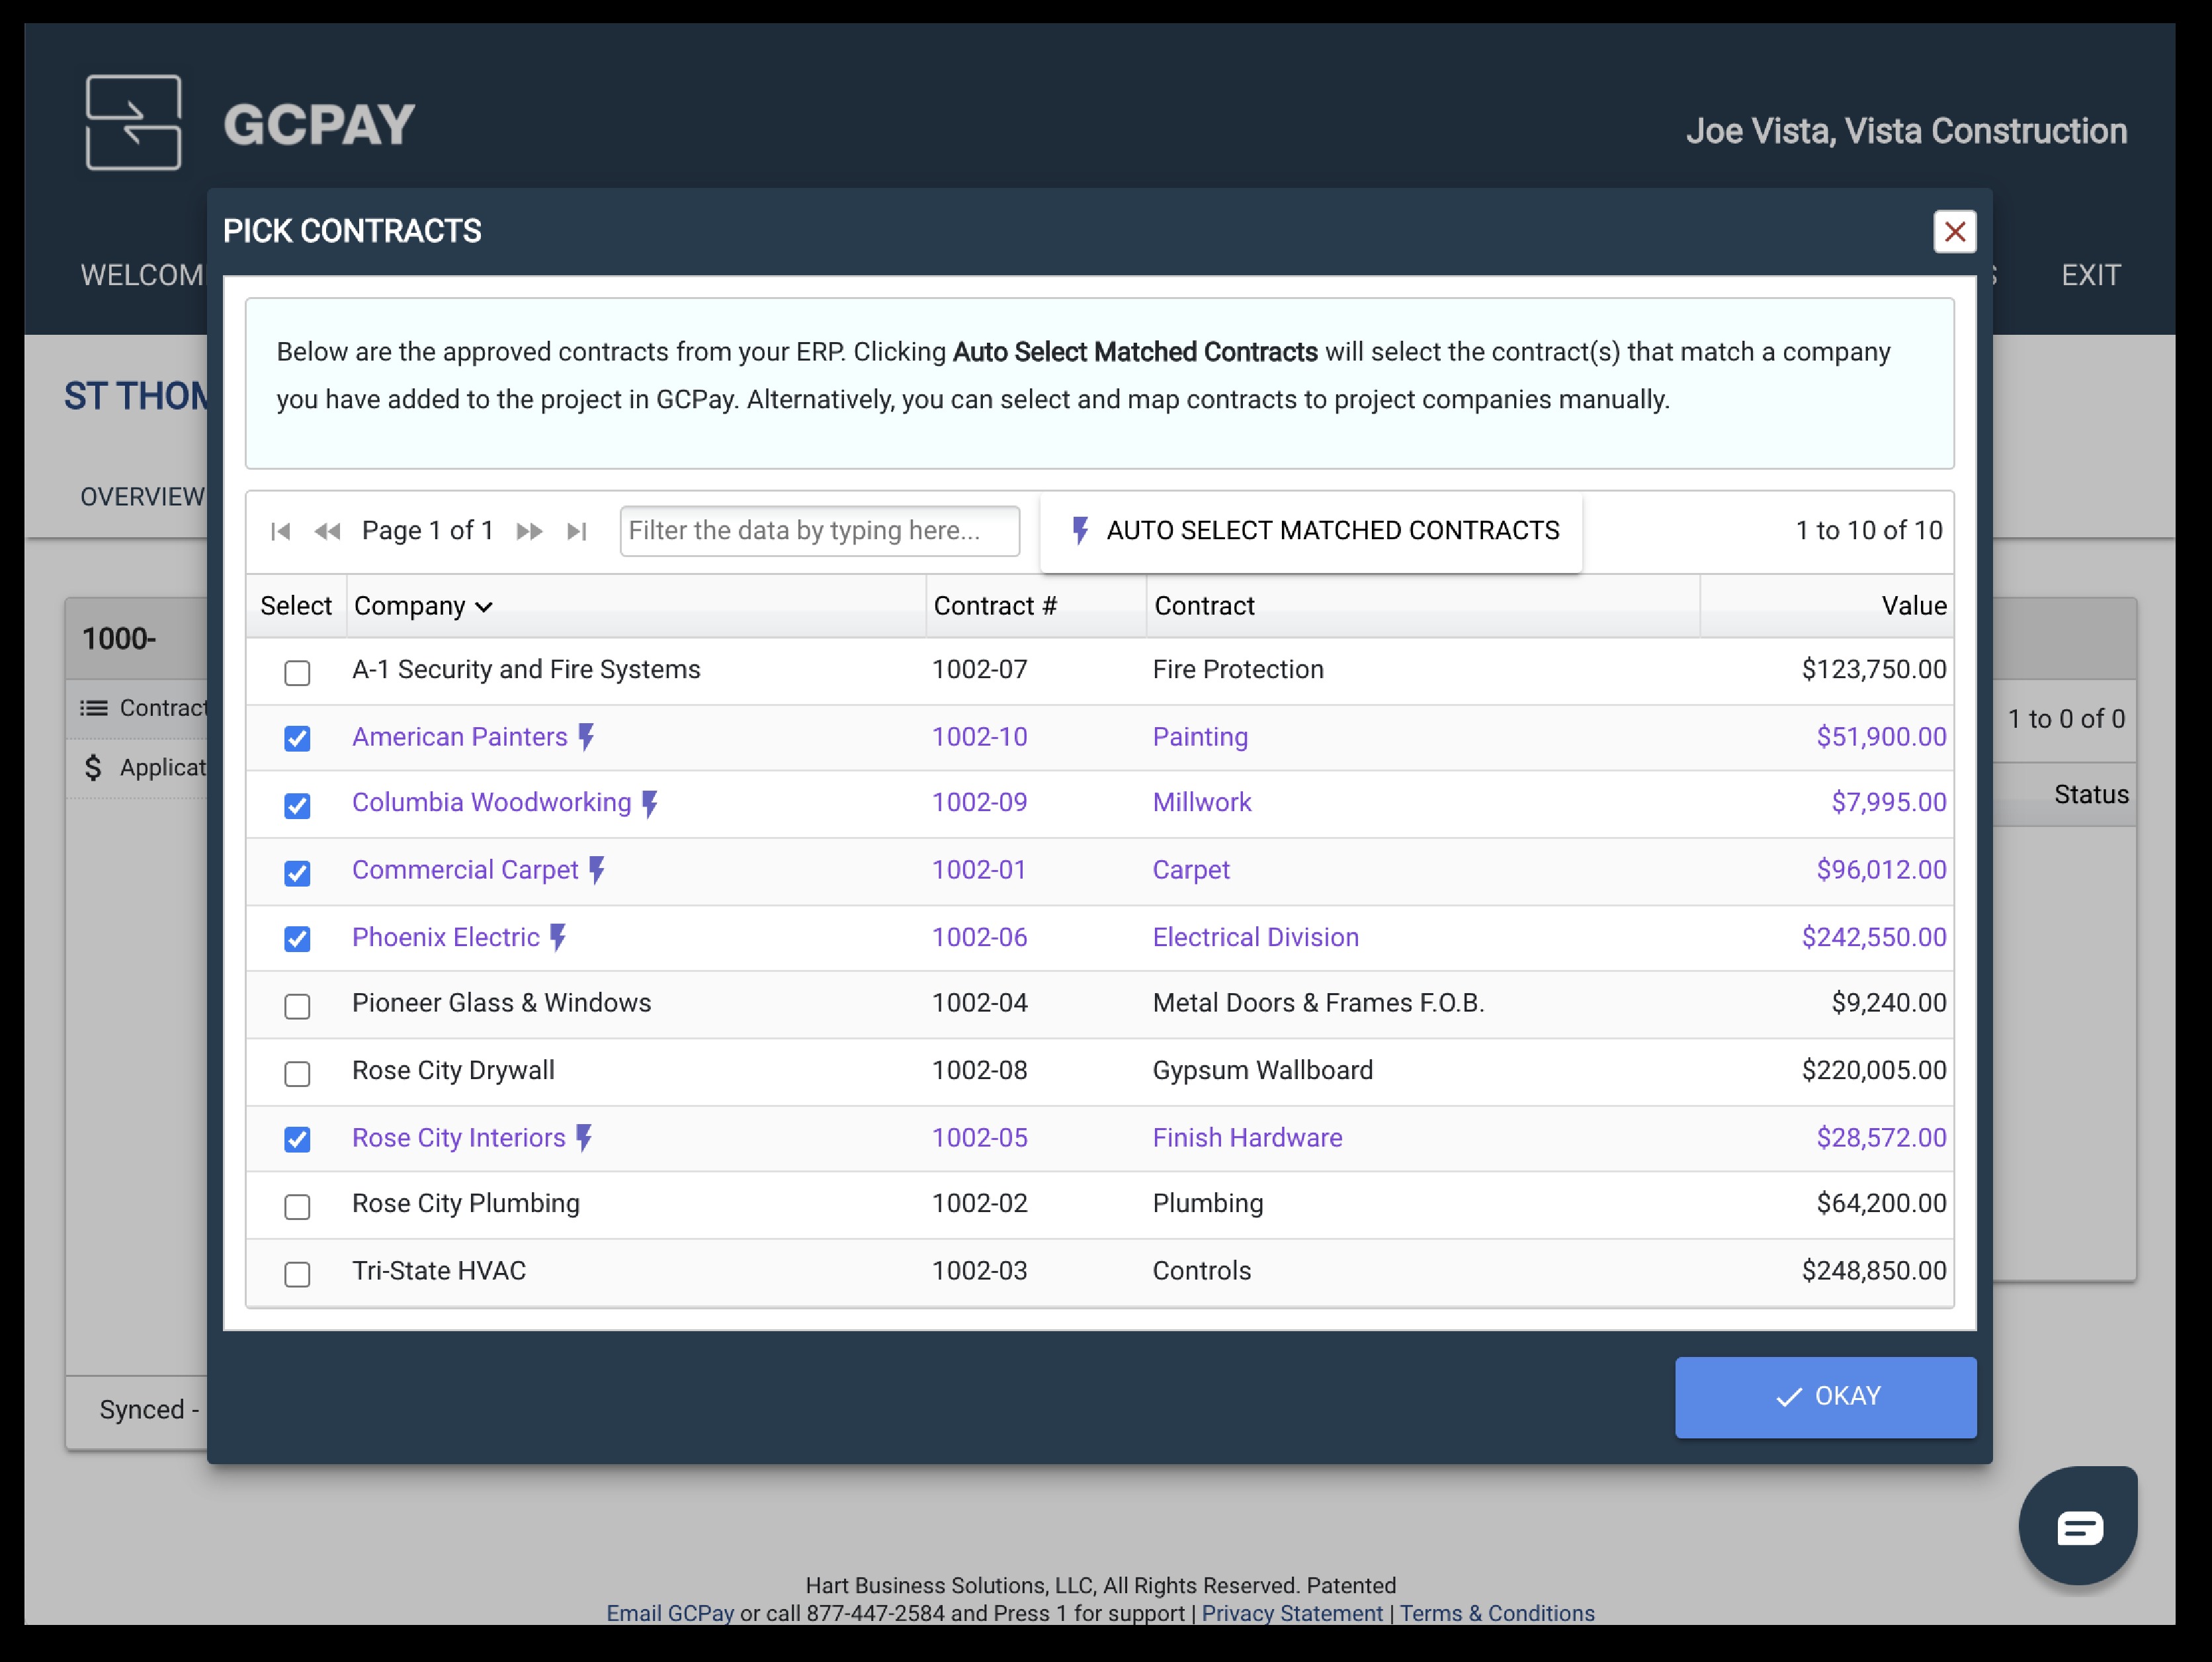
Task: Sort by Company column header arrow
Action: coord(484,607)
